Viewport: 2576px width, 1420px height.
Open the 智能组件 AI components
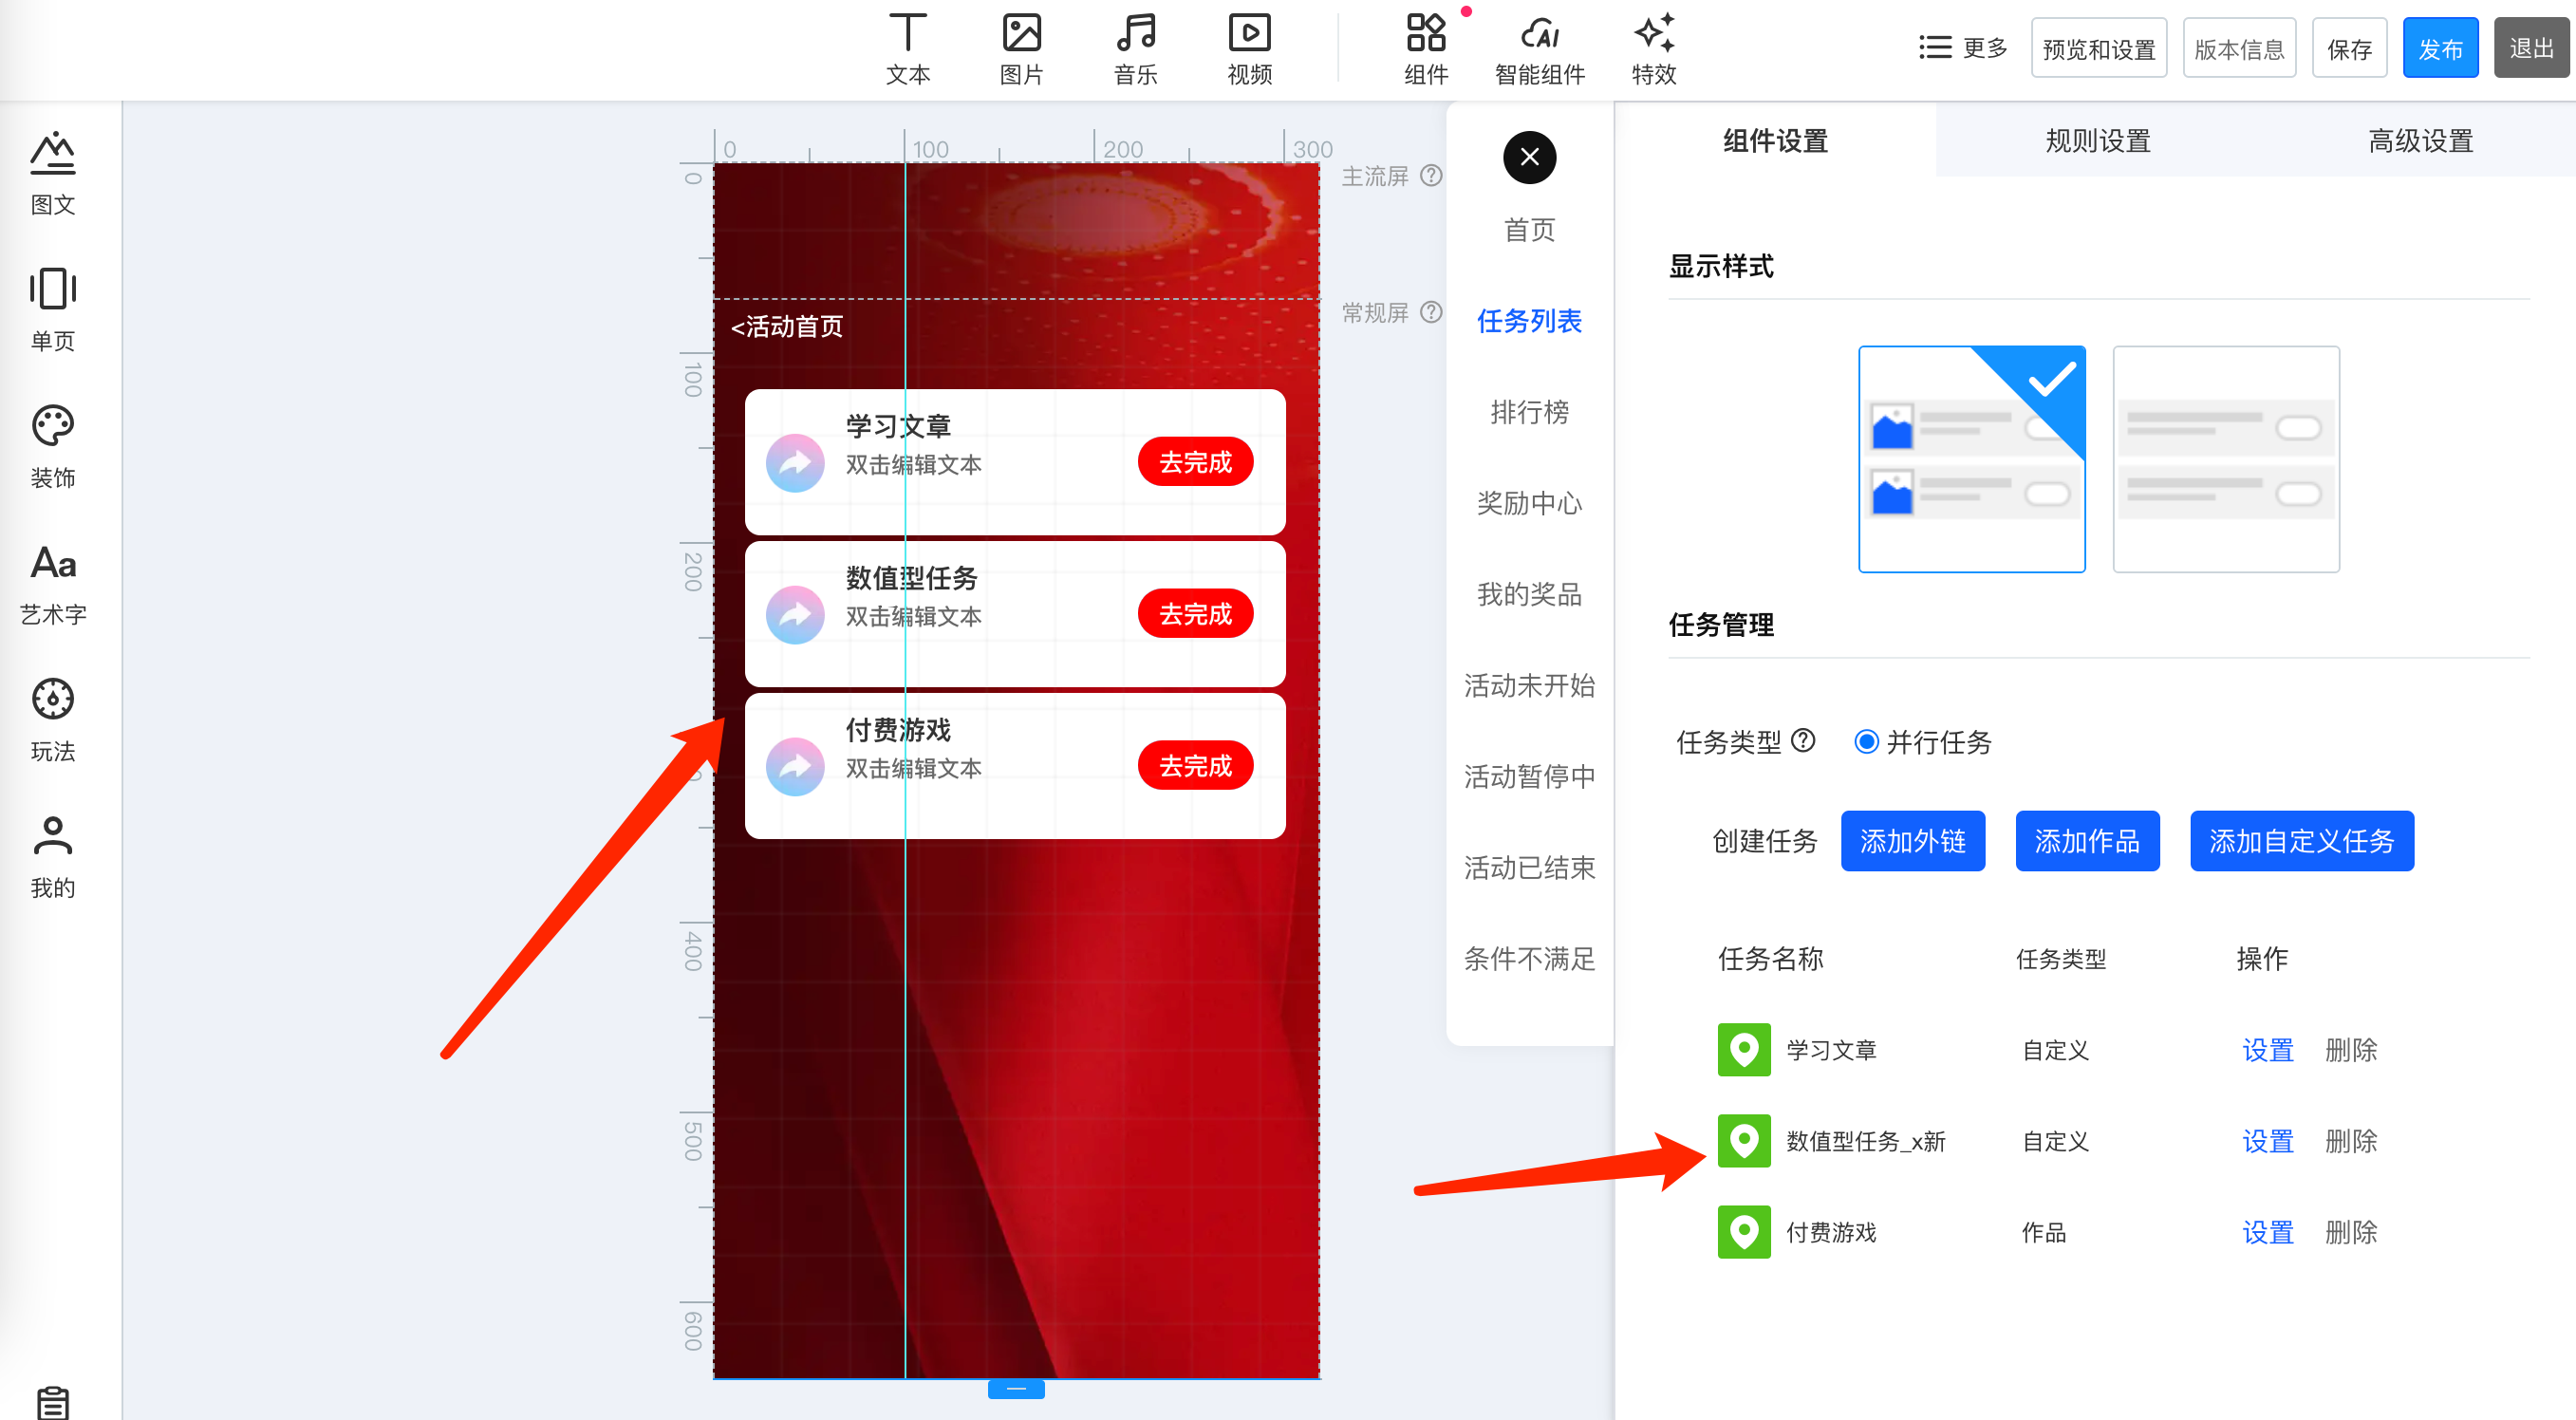[1539, 48]
